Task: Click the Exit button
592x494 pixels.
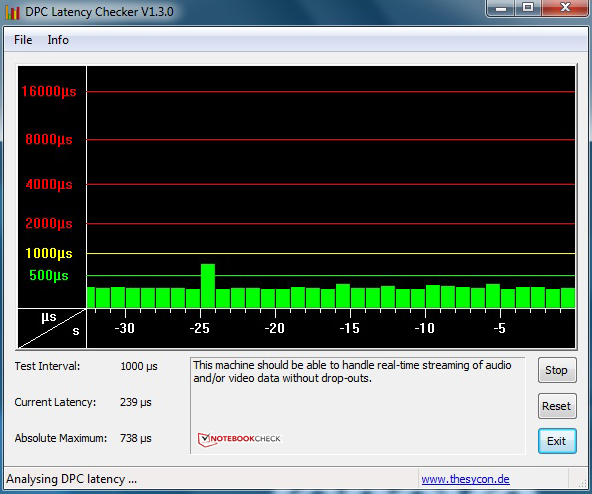Action: pyautogui.click(x=557, y=441)
